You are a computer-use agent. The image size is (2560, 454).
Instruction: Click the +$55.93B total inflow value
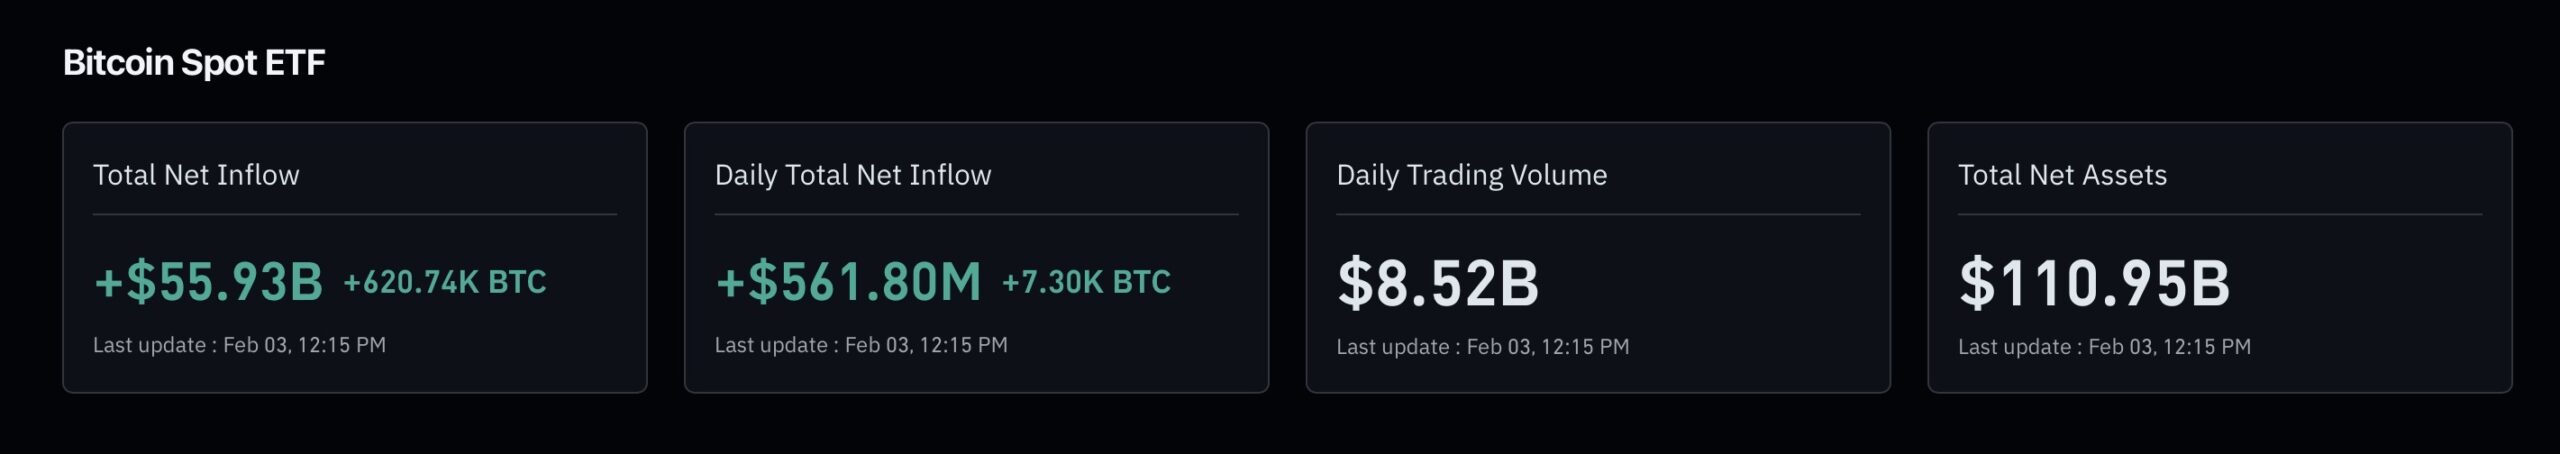tap(209, 282)
